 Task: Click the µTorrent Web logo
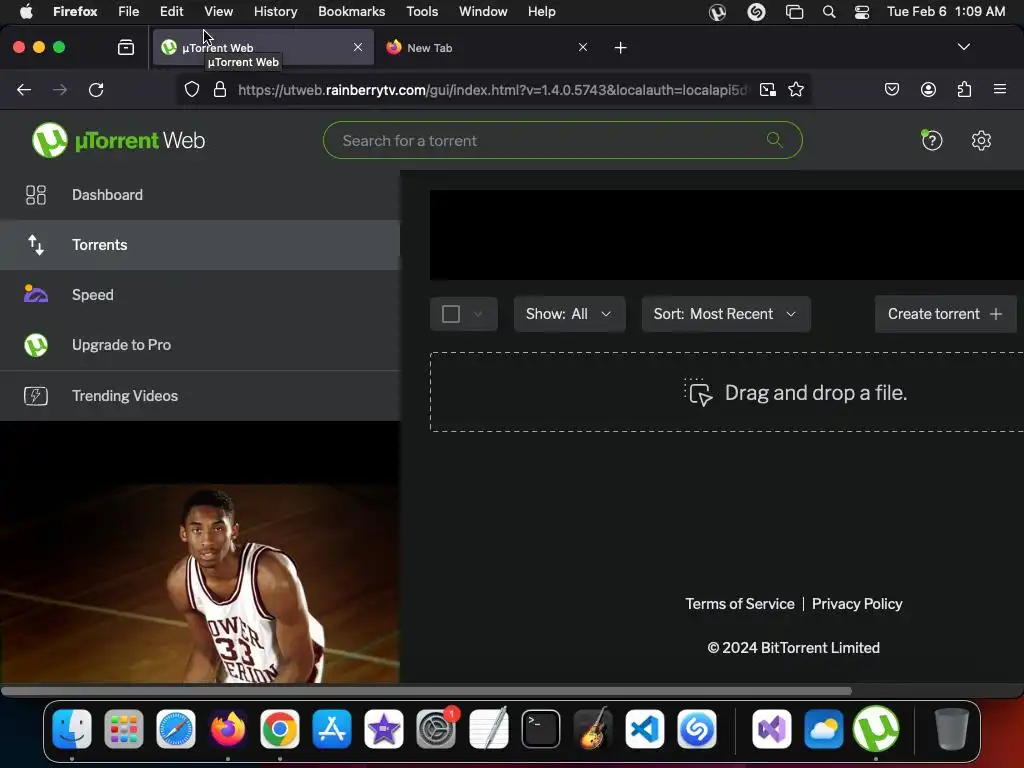[x=118, y=140]
